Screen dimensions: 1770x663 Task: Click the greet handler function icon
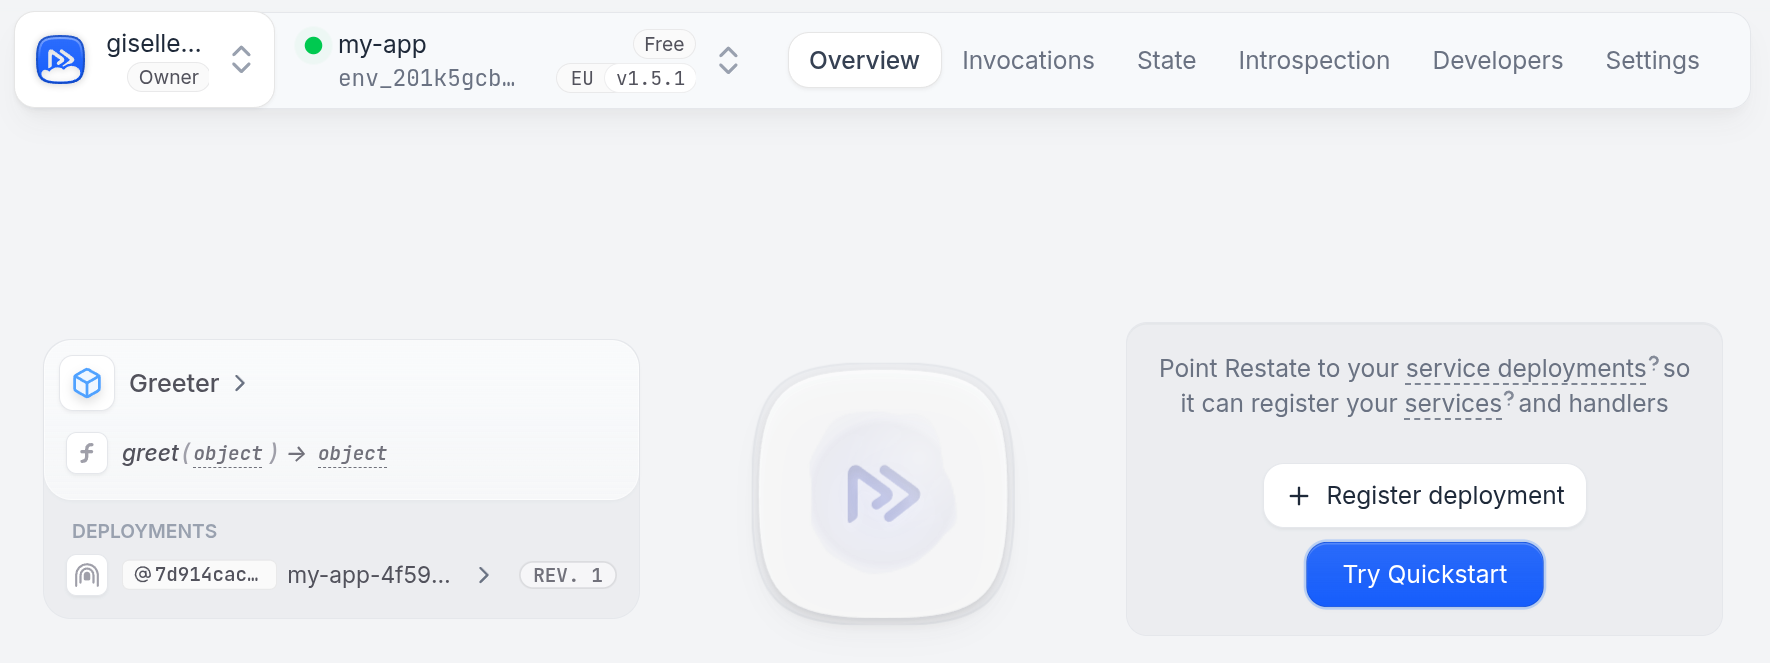click(x=87, y=453)
